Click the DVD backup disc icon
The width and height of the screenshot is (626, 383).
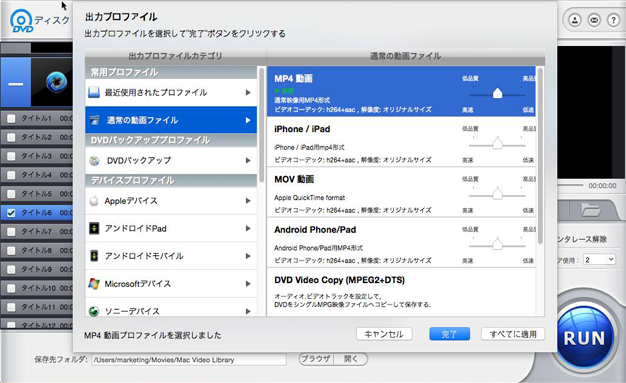click(x=95, y=161)
